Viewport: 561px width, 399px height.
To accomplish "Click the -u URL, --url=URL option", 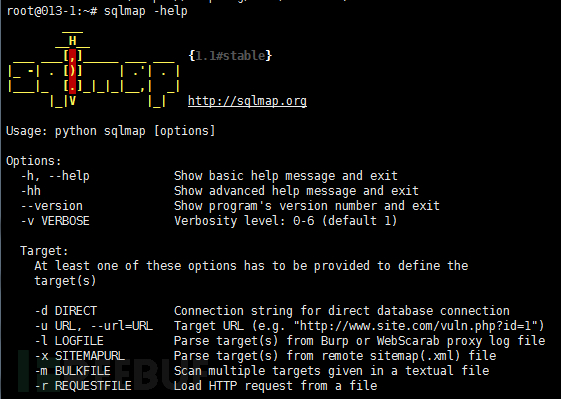I will coord(94,326).
